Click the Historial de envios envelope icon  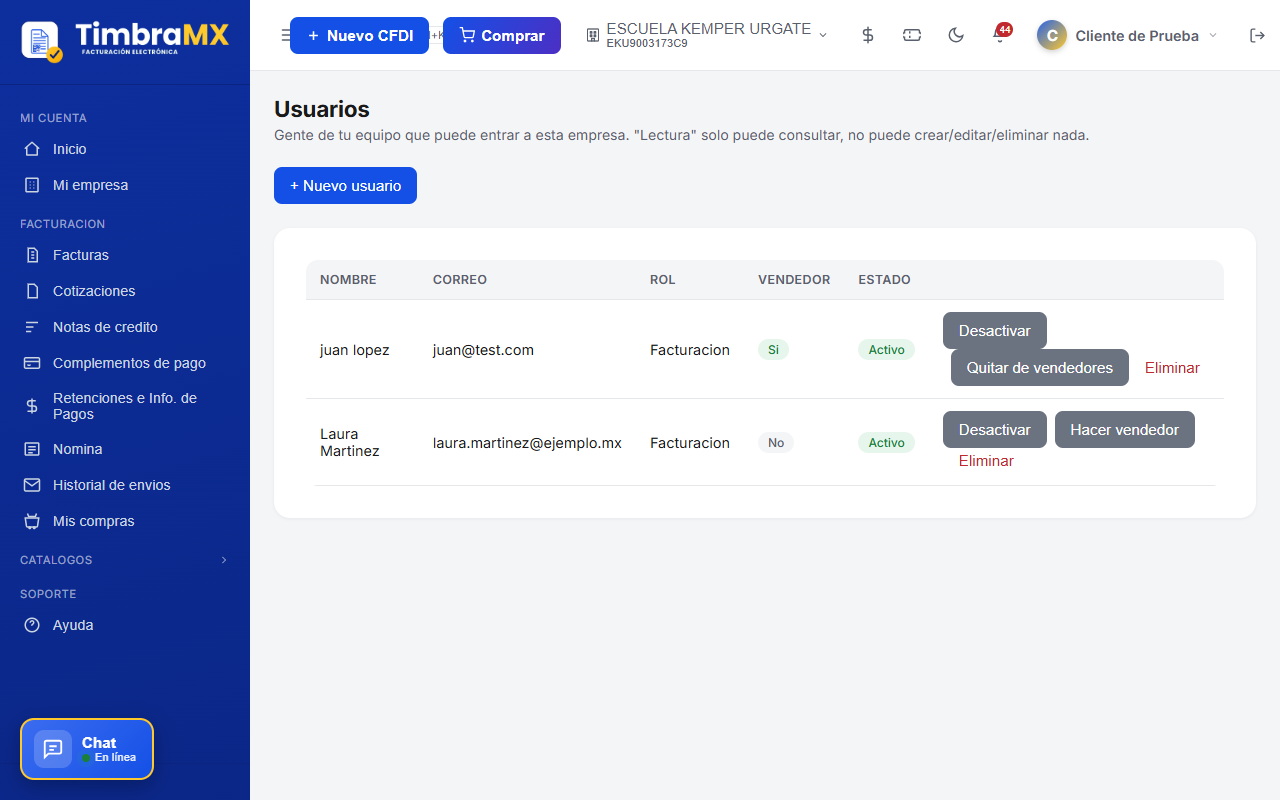(32, 485)
